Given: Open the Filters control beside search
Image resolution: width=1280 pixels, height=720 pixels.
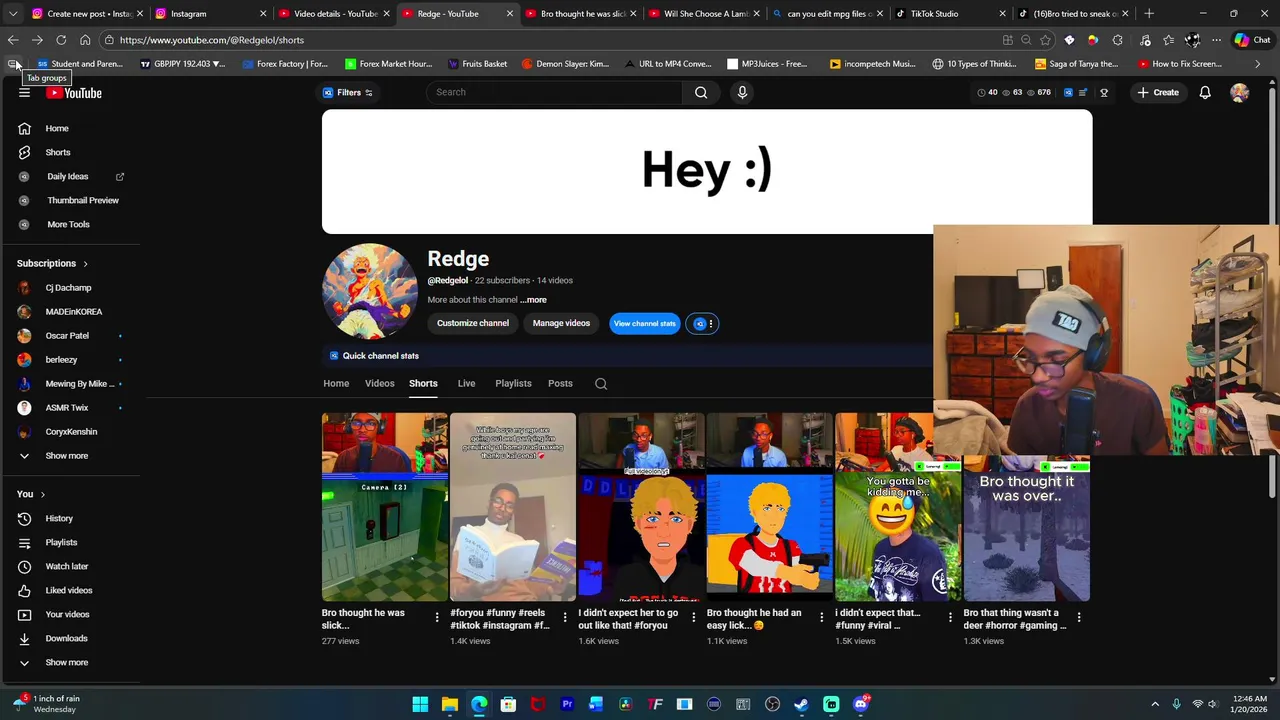Looking at the screenshot, I should pos(348,92).
